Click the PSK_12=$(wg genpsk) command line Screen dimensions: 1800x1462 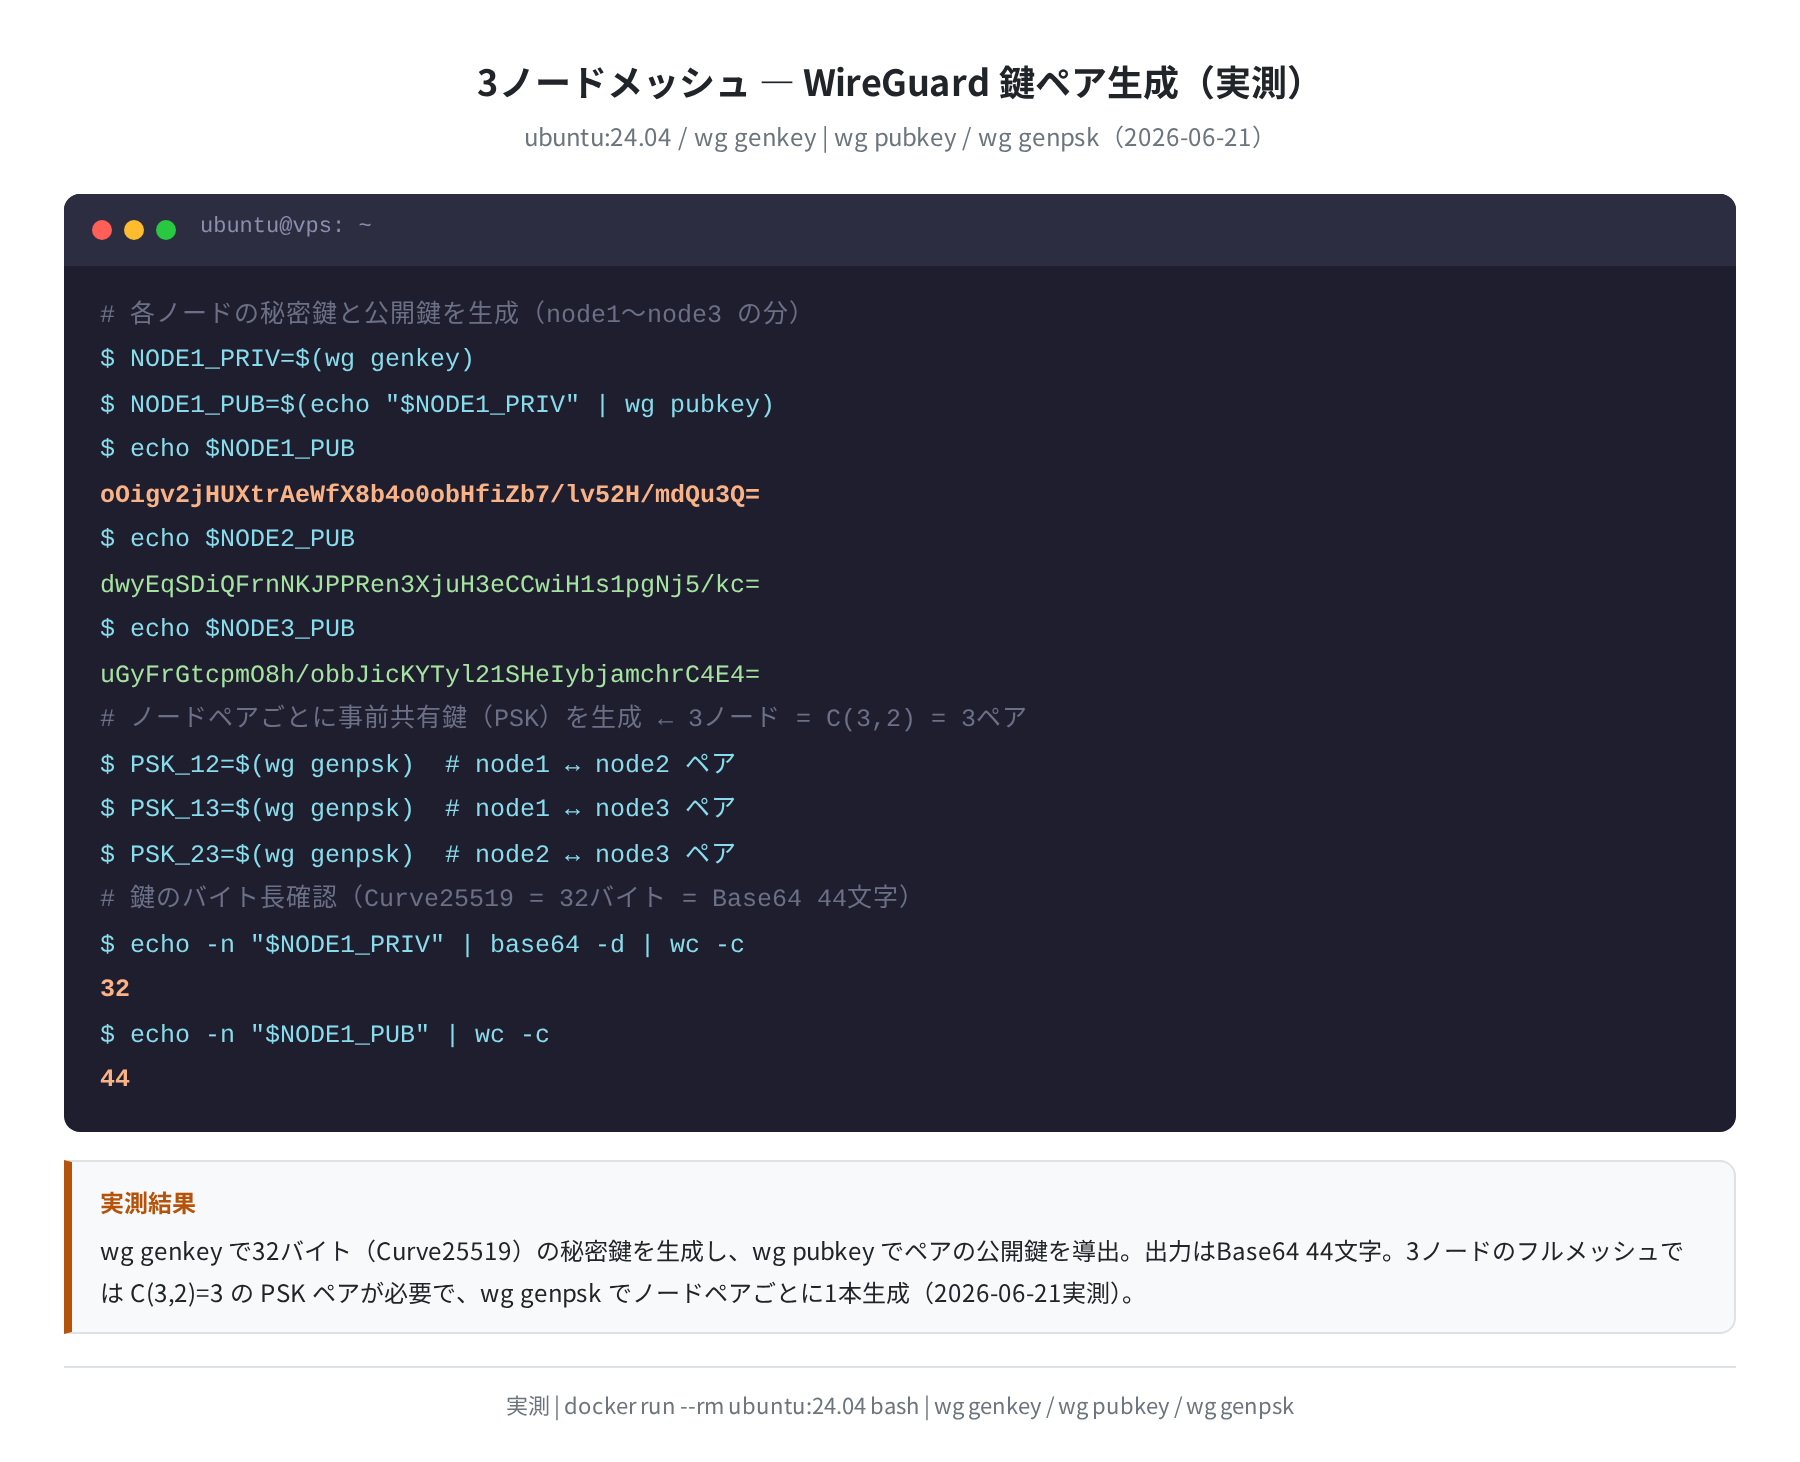[418, 764]
